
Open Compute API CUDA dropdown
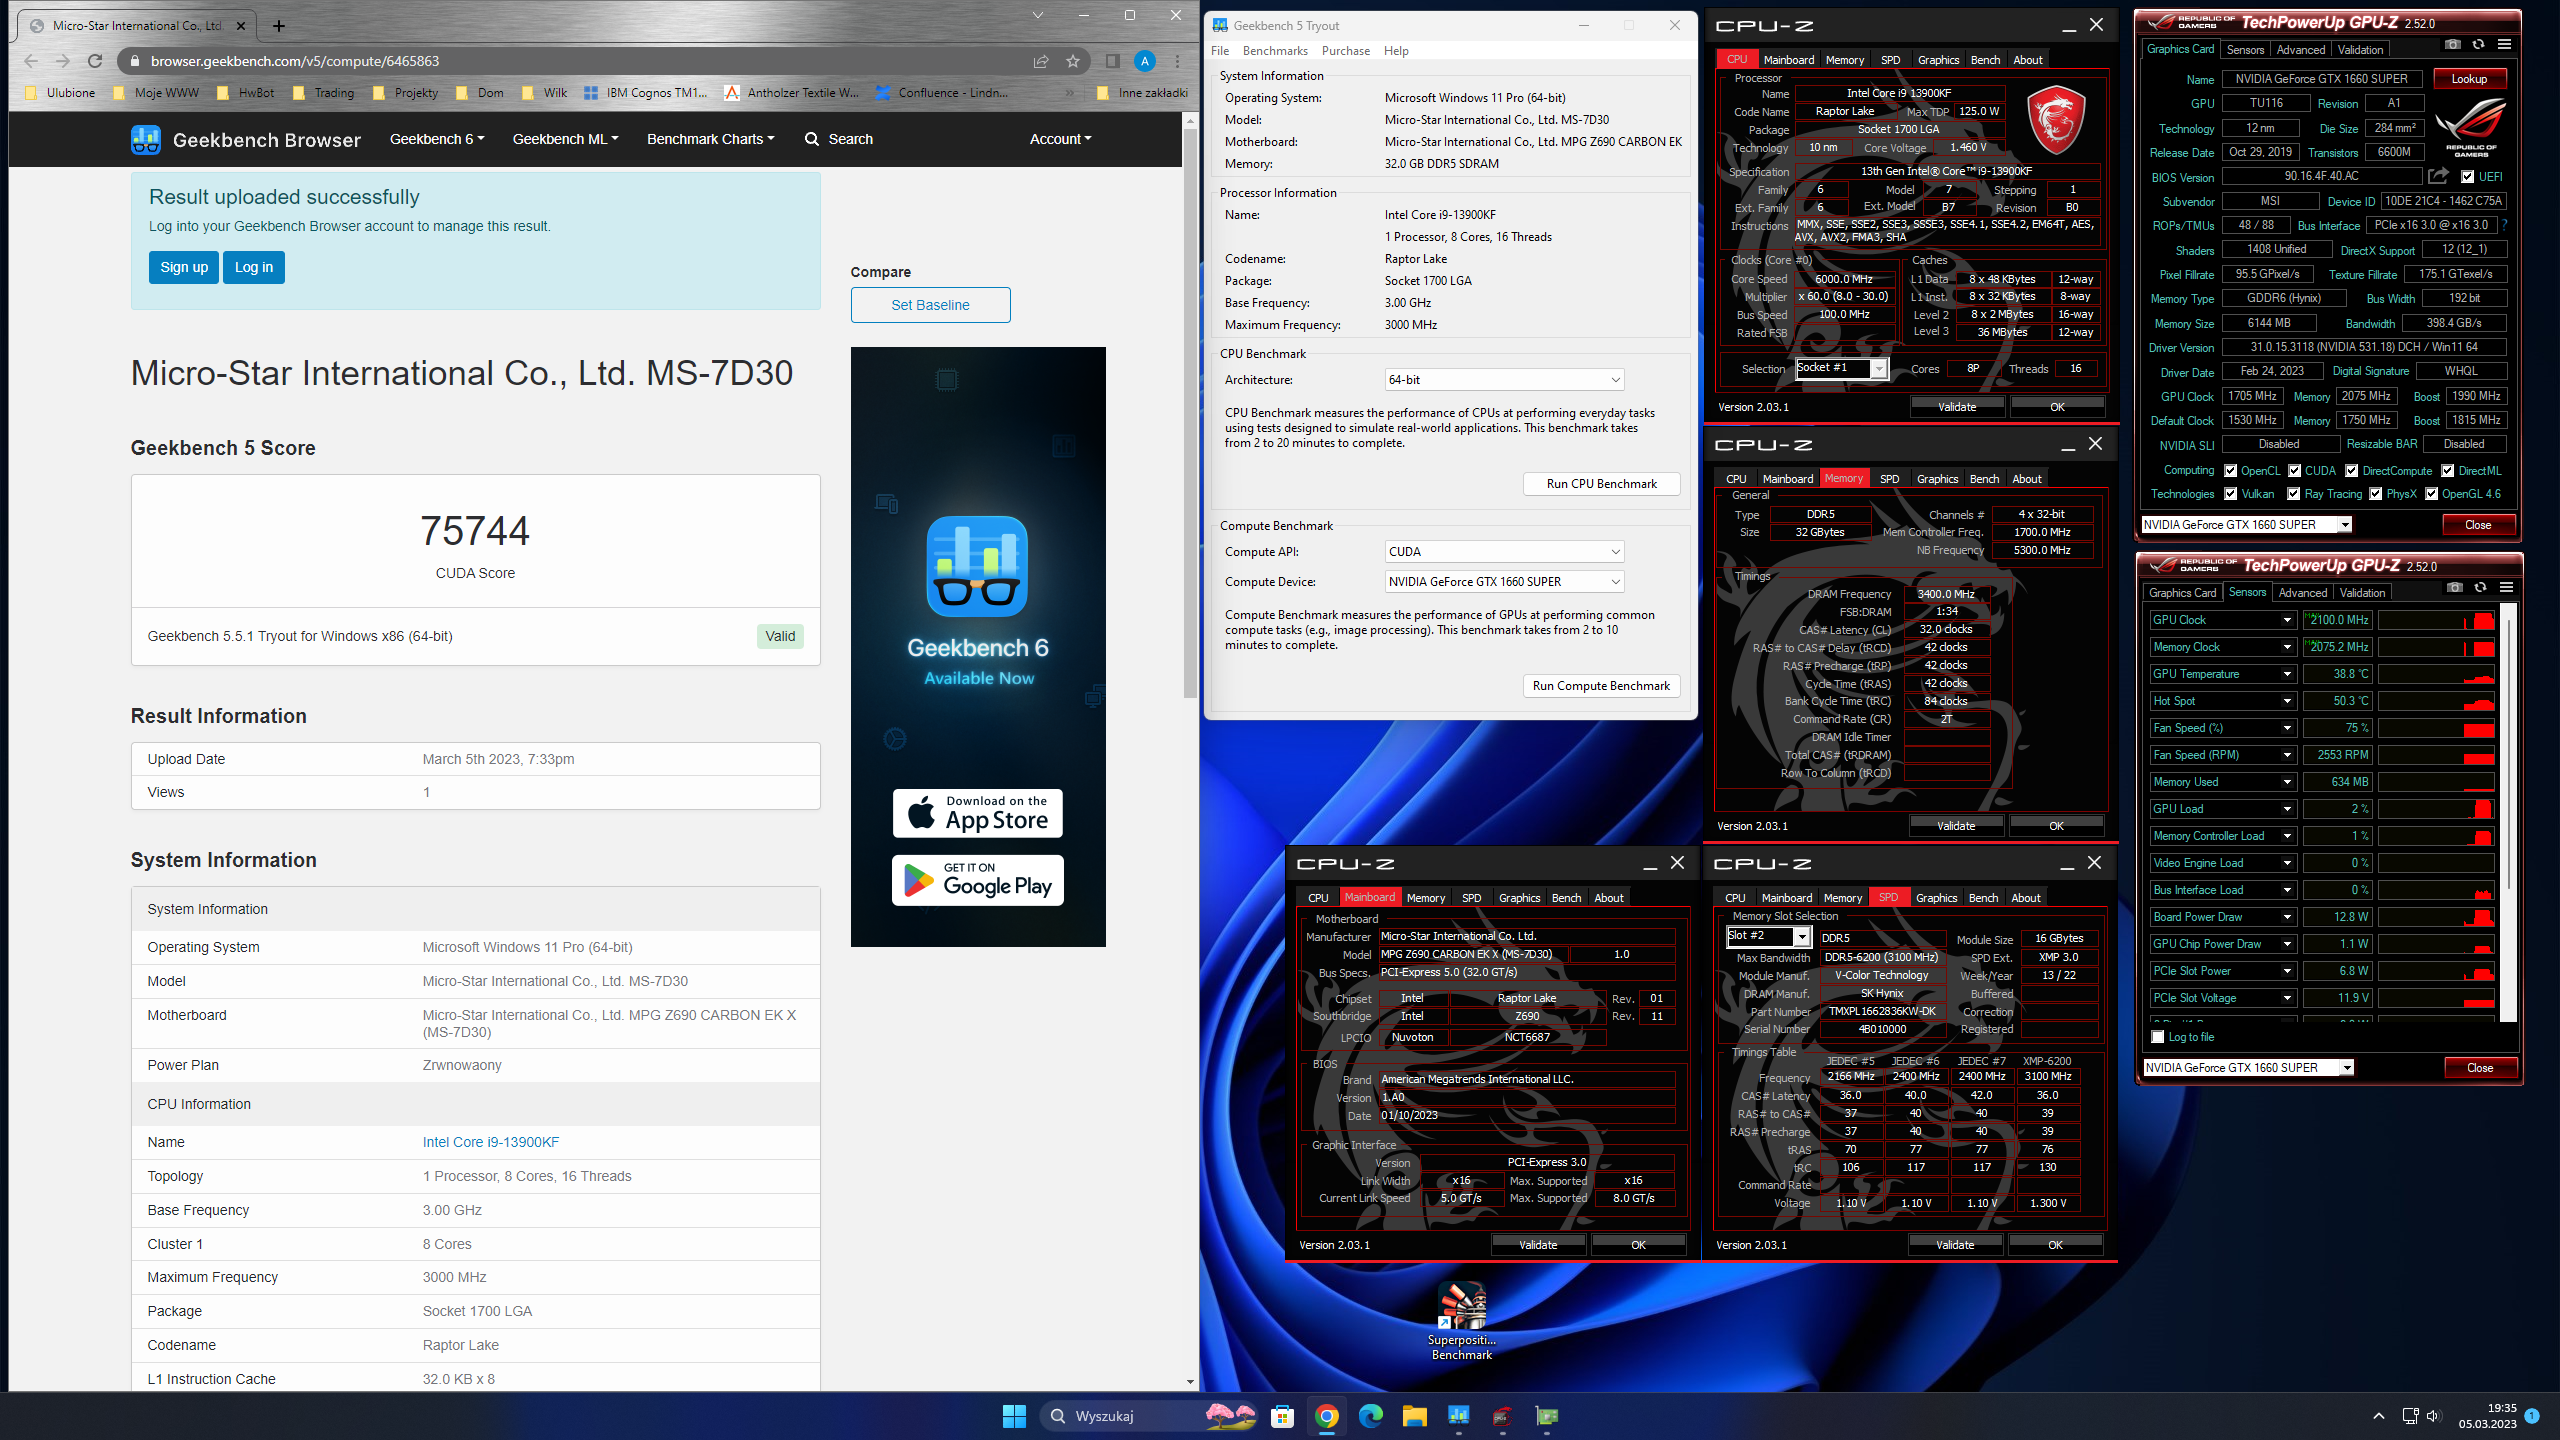(1504, 552)
